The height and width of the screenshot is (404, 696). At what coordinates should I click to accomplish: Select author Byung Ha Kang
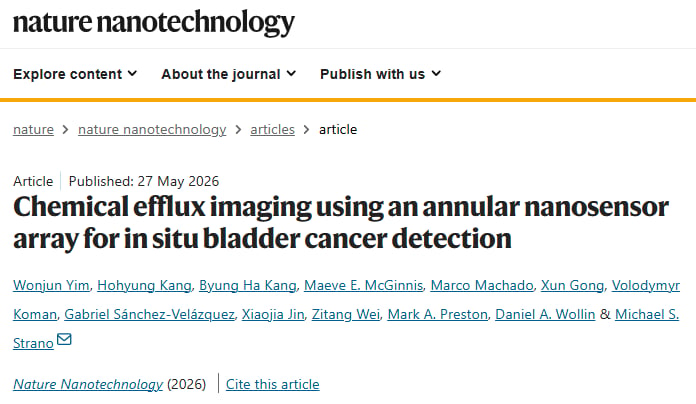pos(248,285)
